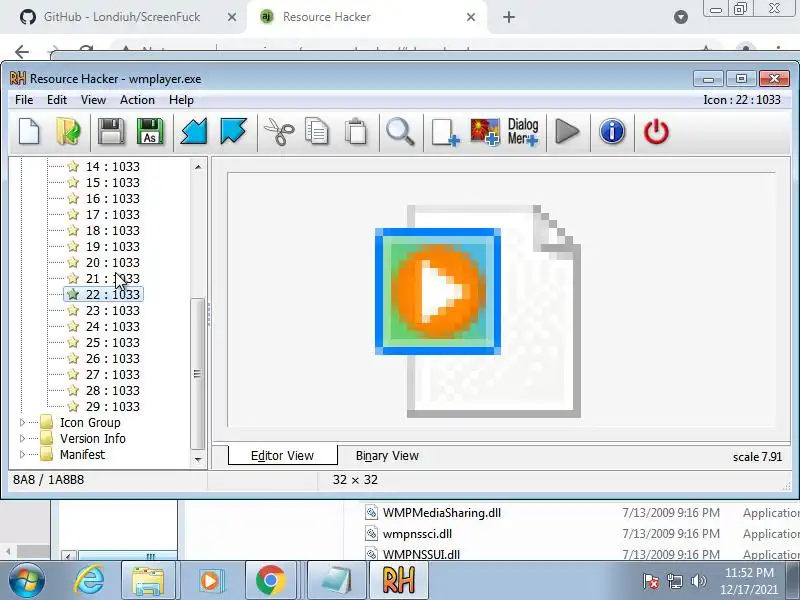Select icon resource 20 : 1033

pyautogui.click(x=112, y=262)
